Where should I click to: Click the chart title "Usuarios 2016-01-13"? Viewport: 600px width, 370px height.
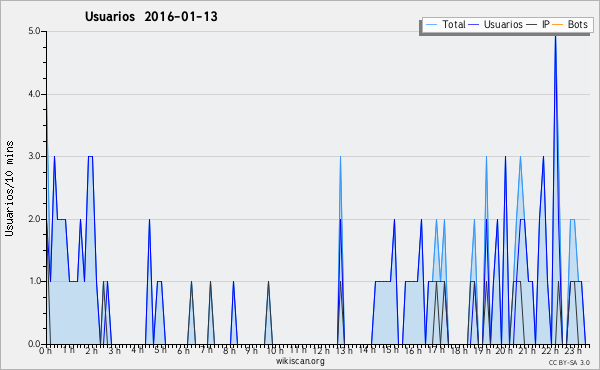point(151,16)
